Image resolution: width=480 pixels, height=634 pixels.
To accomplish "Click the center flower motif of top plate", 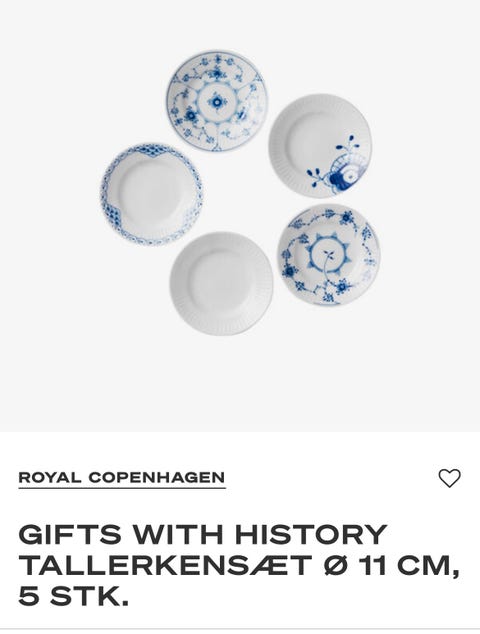I will tap(217, 101).
